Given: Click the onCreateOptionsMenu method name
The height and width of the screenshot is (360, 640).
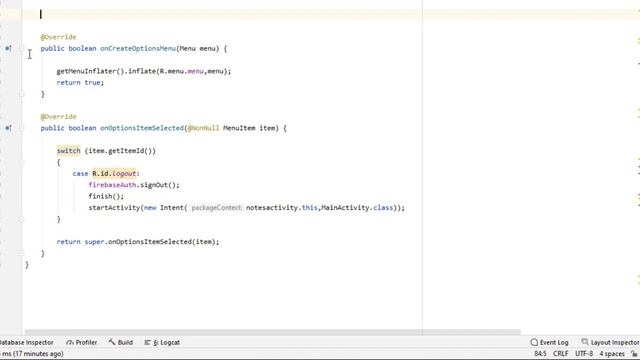Looking at the screenshot, I should pyautogui.click(x=138, y=49).
